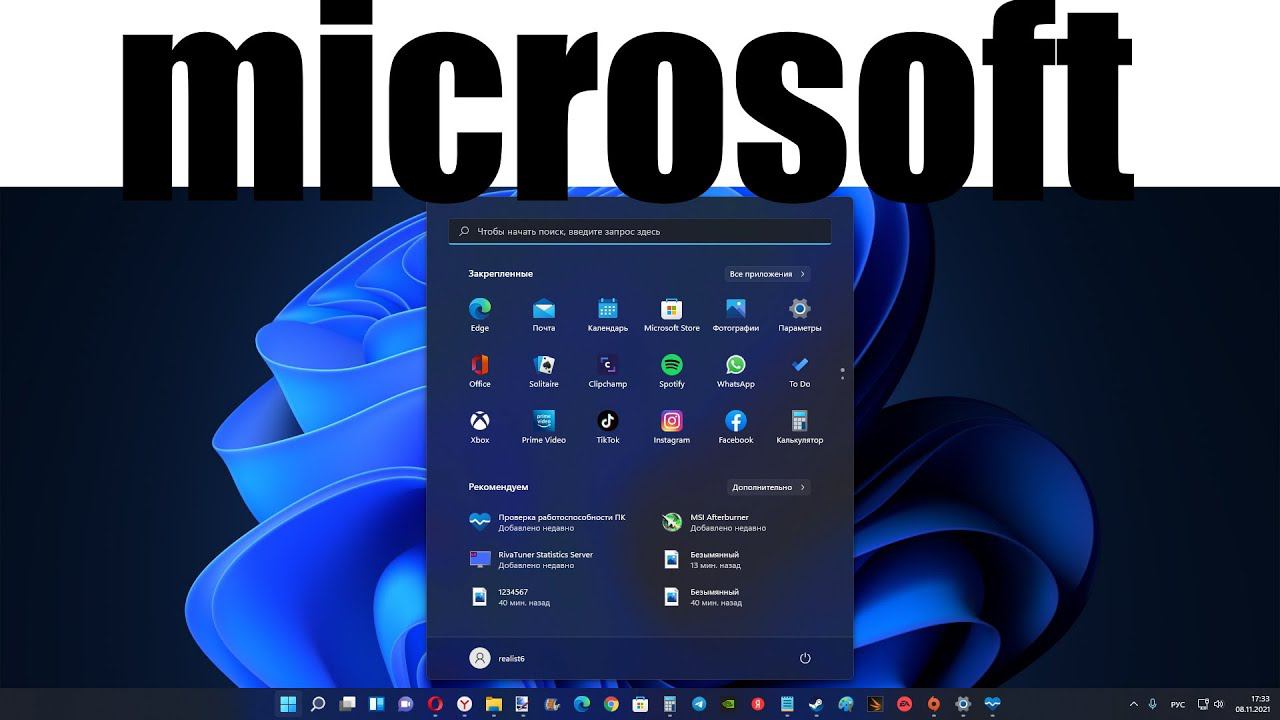Open the NVIDIA app on taskbar
Viewport: 1280px width, 720px height.
(x=729, y=704)
